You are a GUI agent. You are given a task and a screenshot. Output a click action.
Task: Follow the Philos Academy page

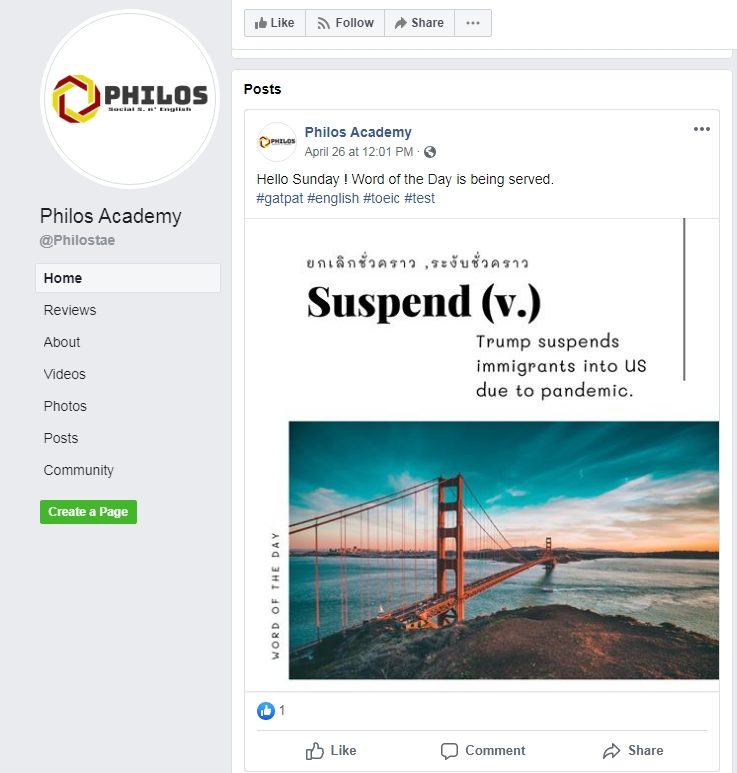[x=345, y=23]
